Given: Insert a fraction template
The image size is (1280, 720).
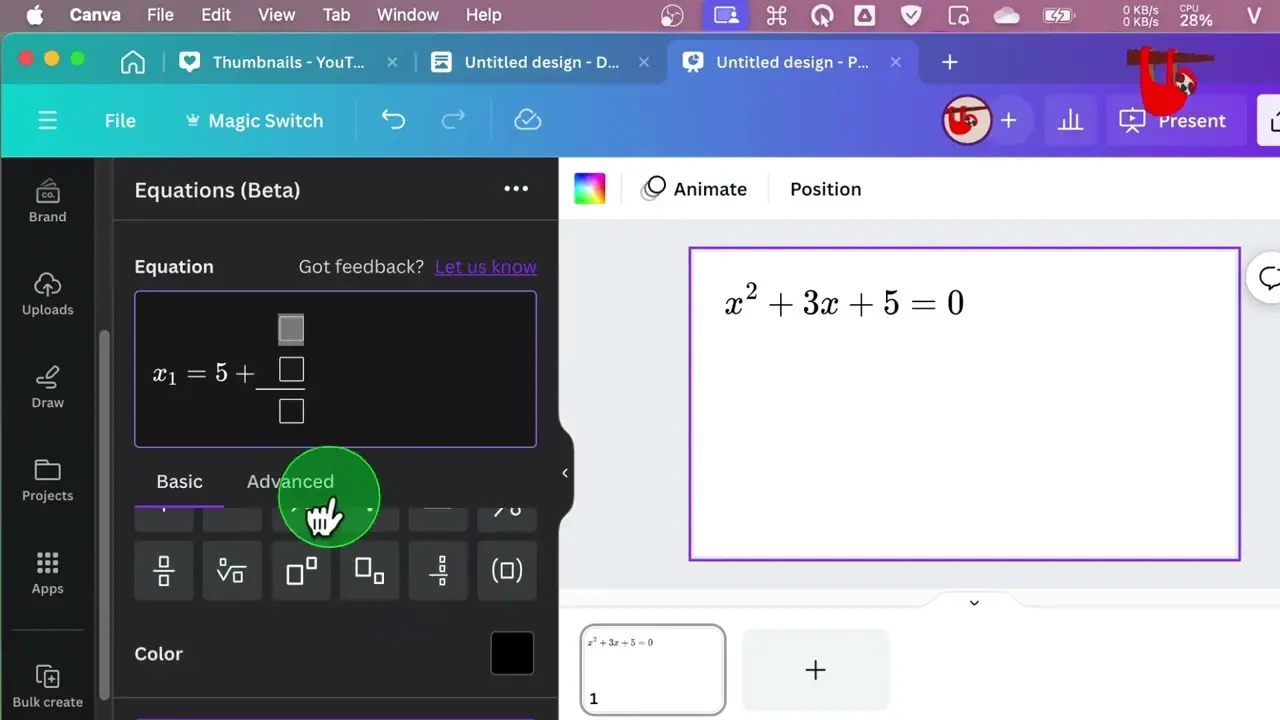Looking at the screenshot, I should coord(164,571).
